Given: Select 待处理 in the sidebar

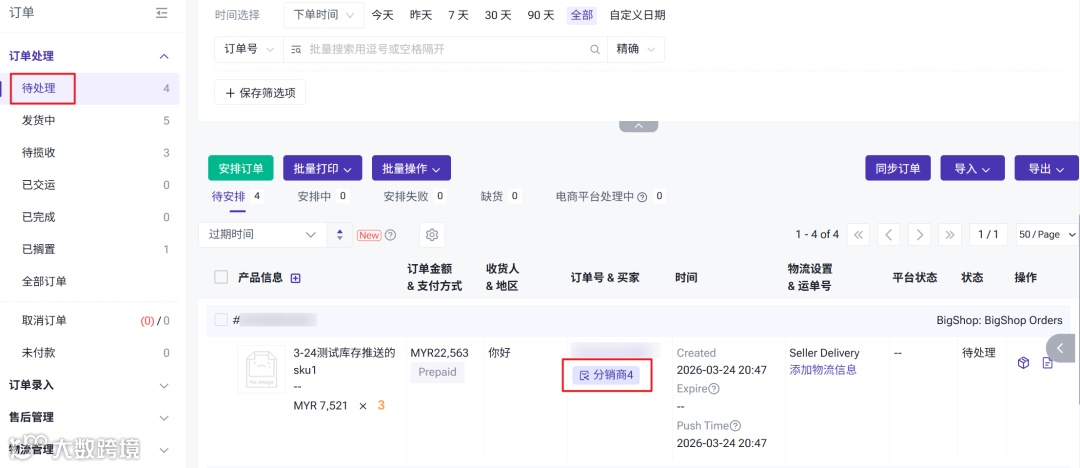Looking at the screenshot, I should [90, 88].
